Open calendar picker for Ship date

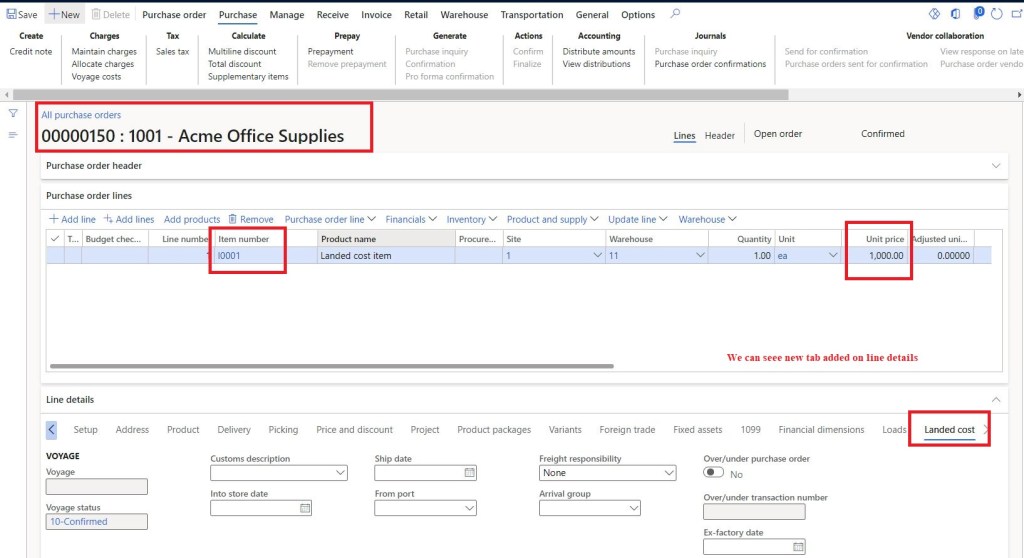point(469,473)
